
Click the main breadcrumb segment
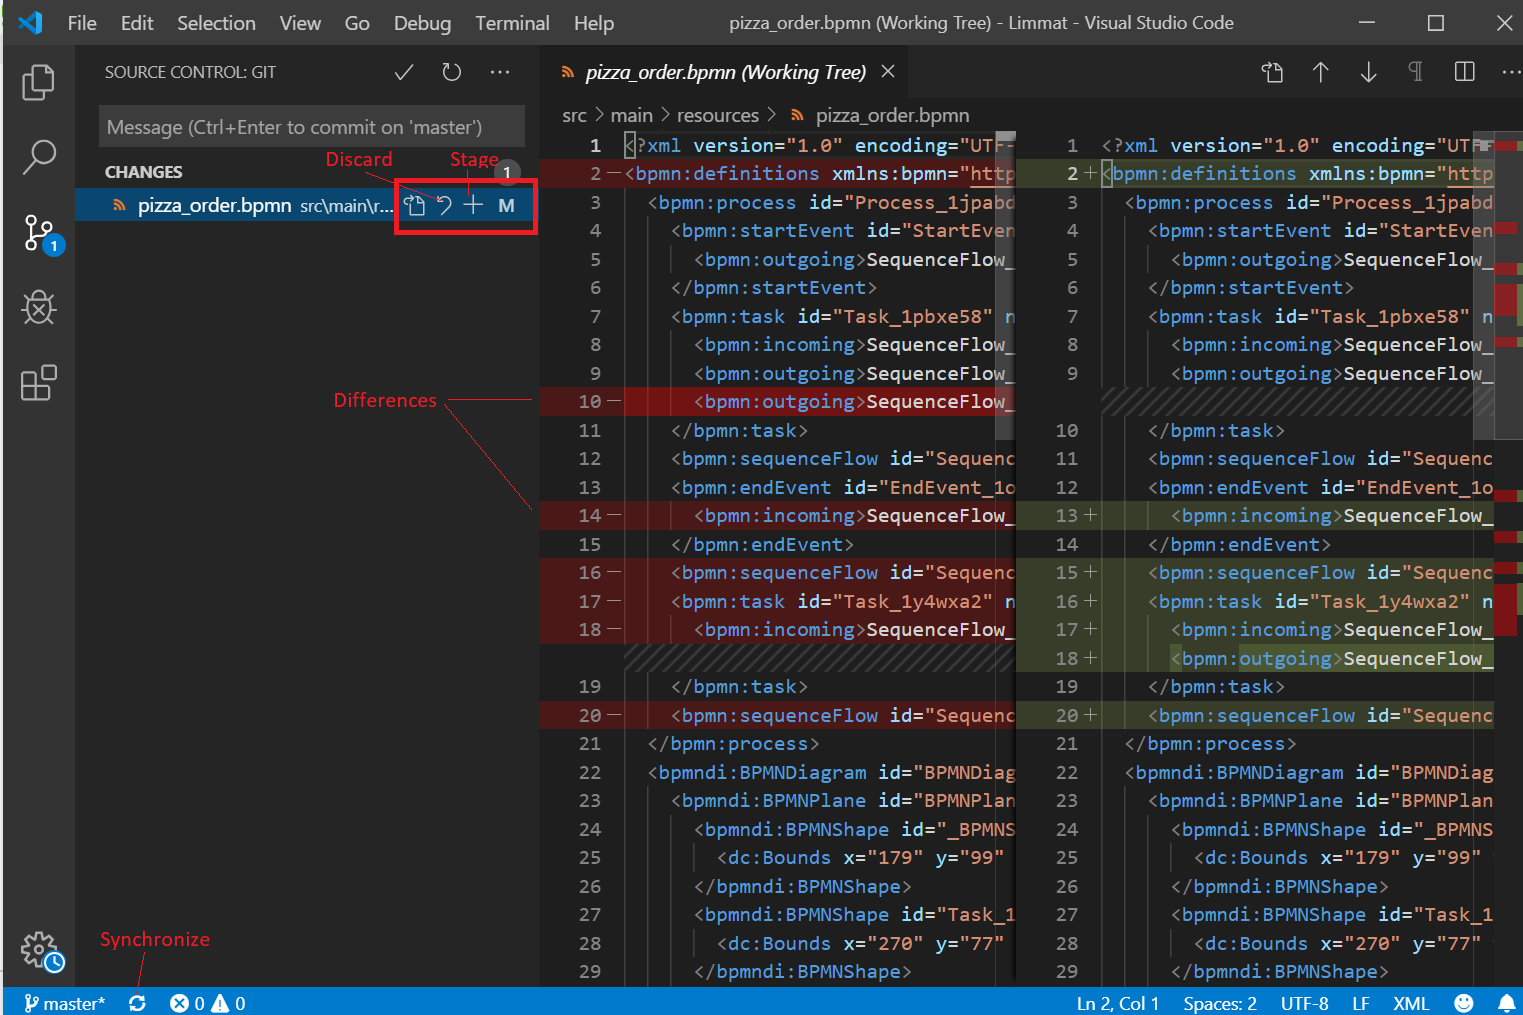[x=631, y=116]
